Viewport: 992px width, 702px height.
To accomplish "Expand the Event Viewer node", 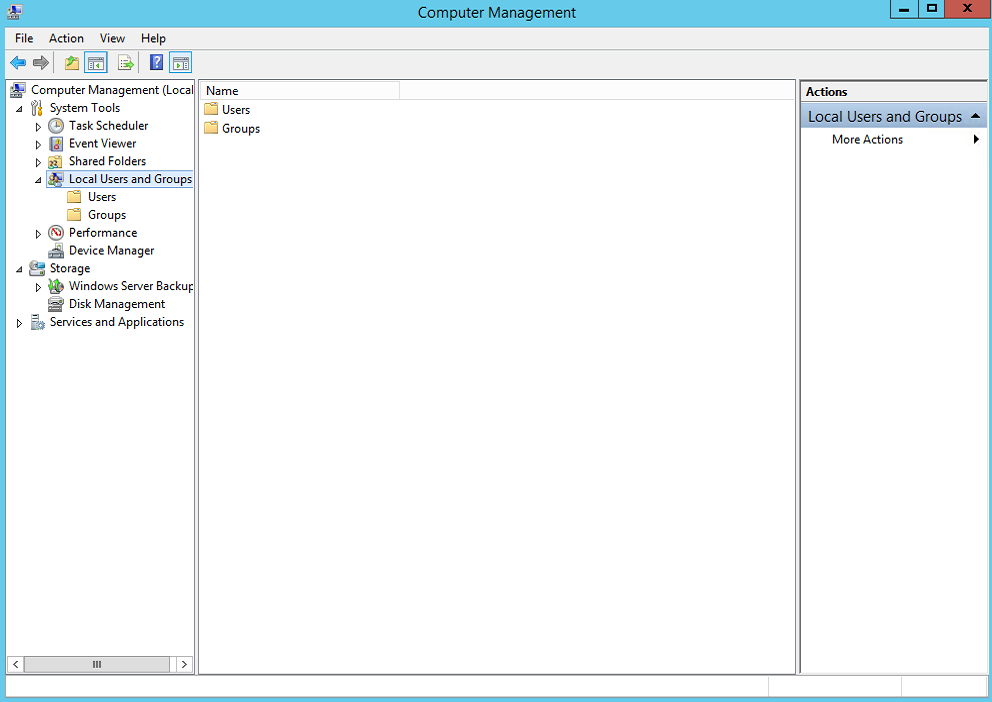I will point(38,144).
